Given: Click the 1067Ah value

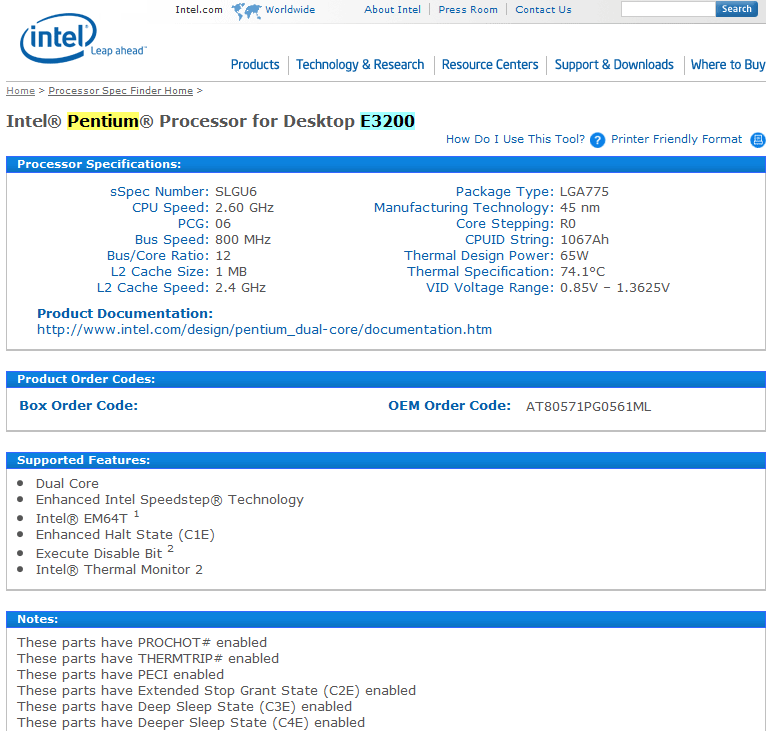Looking at the screenshot, I should [x=584, y=240].
